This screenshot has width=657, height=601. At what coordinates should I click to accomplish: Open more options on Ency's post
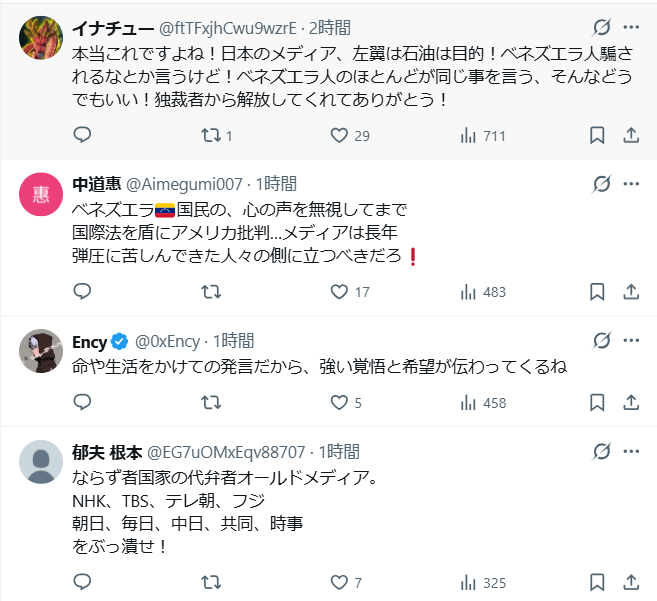631,341
